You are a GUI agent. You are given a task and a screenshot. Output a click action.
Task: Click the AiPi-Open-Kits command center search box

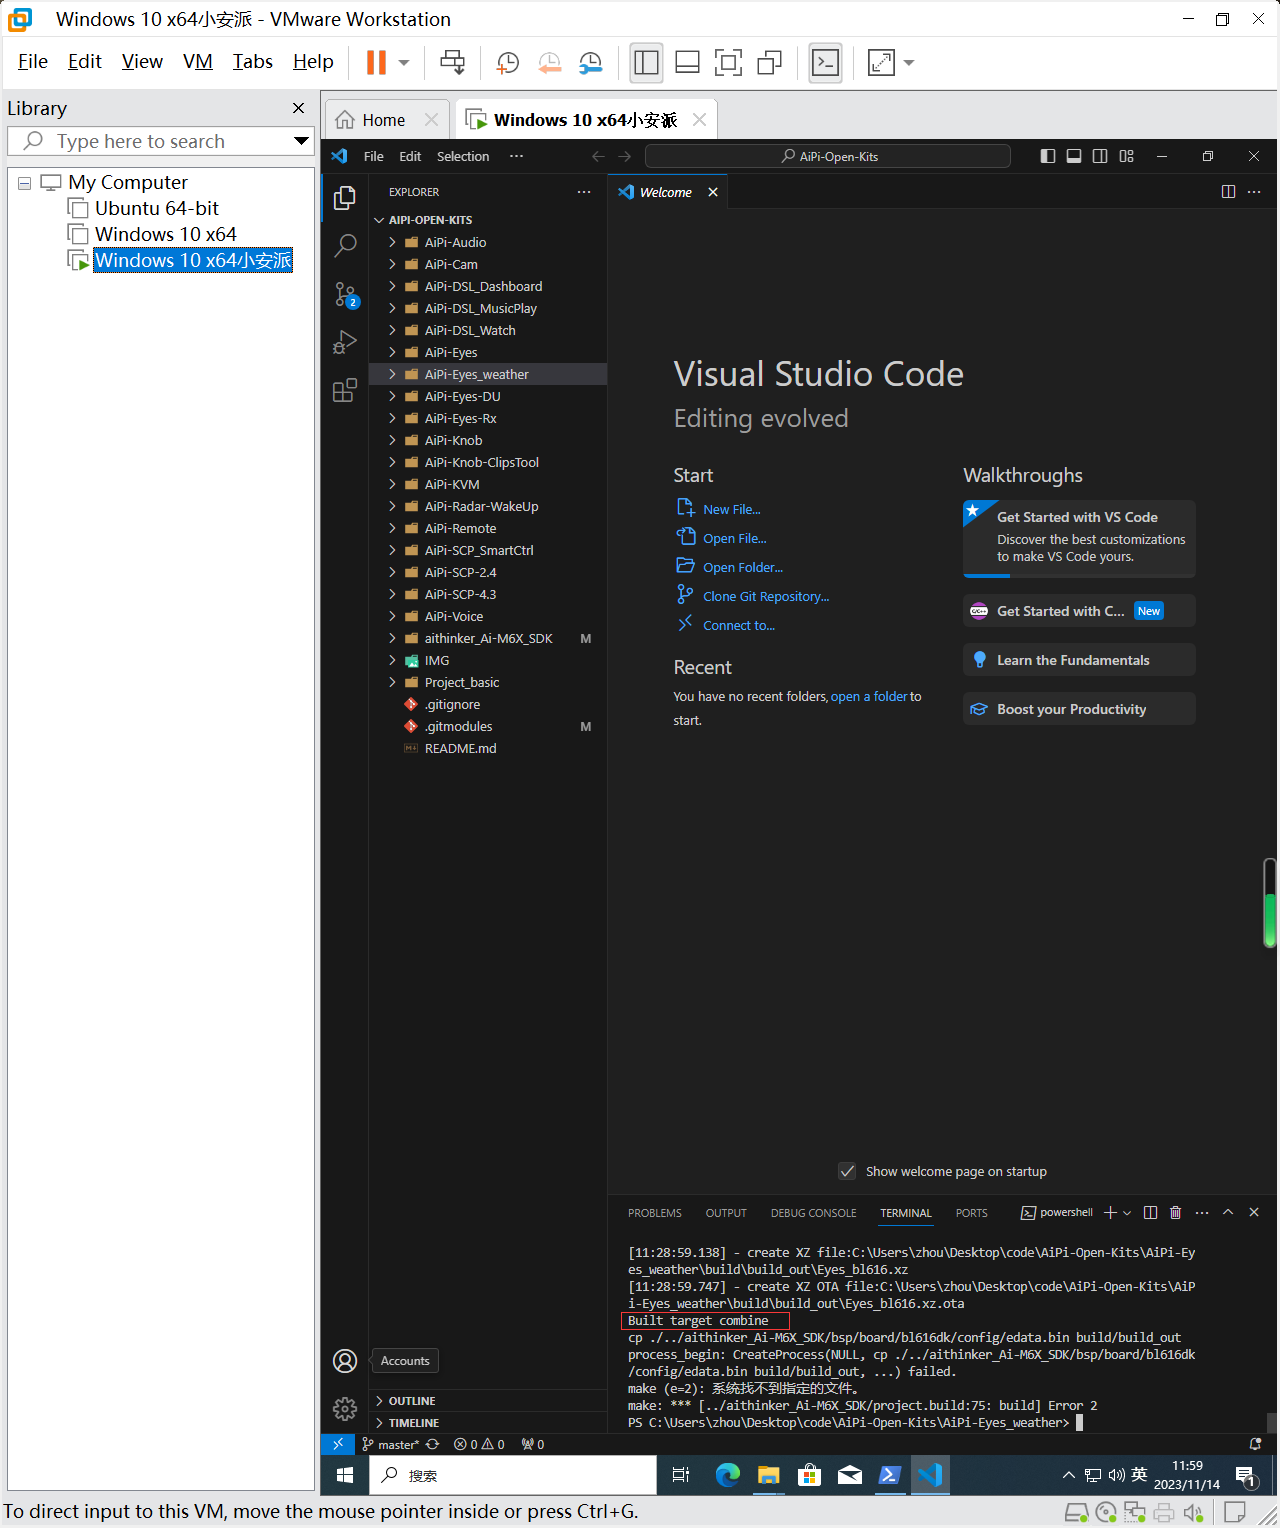point(828,156)
